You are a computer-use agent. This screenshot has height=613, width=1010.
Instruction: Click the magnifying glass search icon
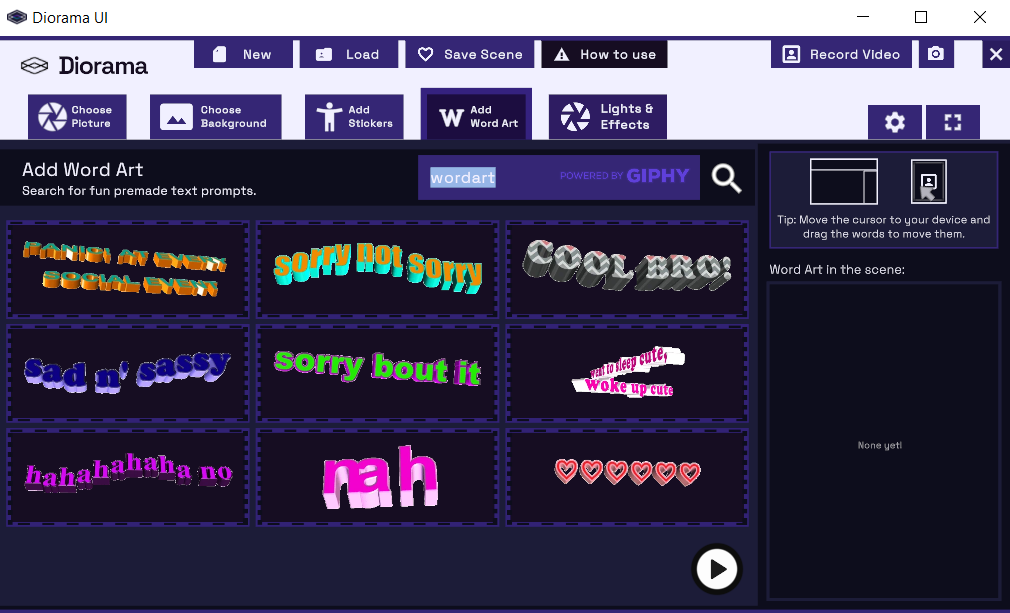click(727, 178)
